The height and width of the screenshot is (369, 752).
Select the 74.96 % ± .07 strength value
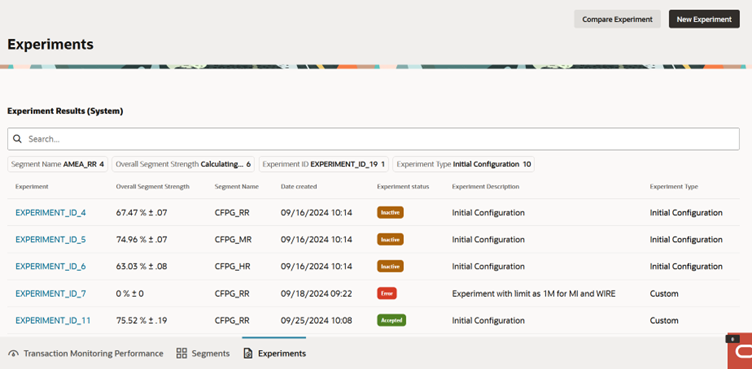(x=141, y=239)
